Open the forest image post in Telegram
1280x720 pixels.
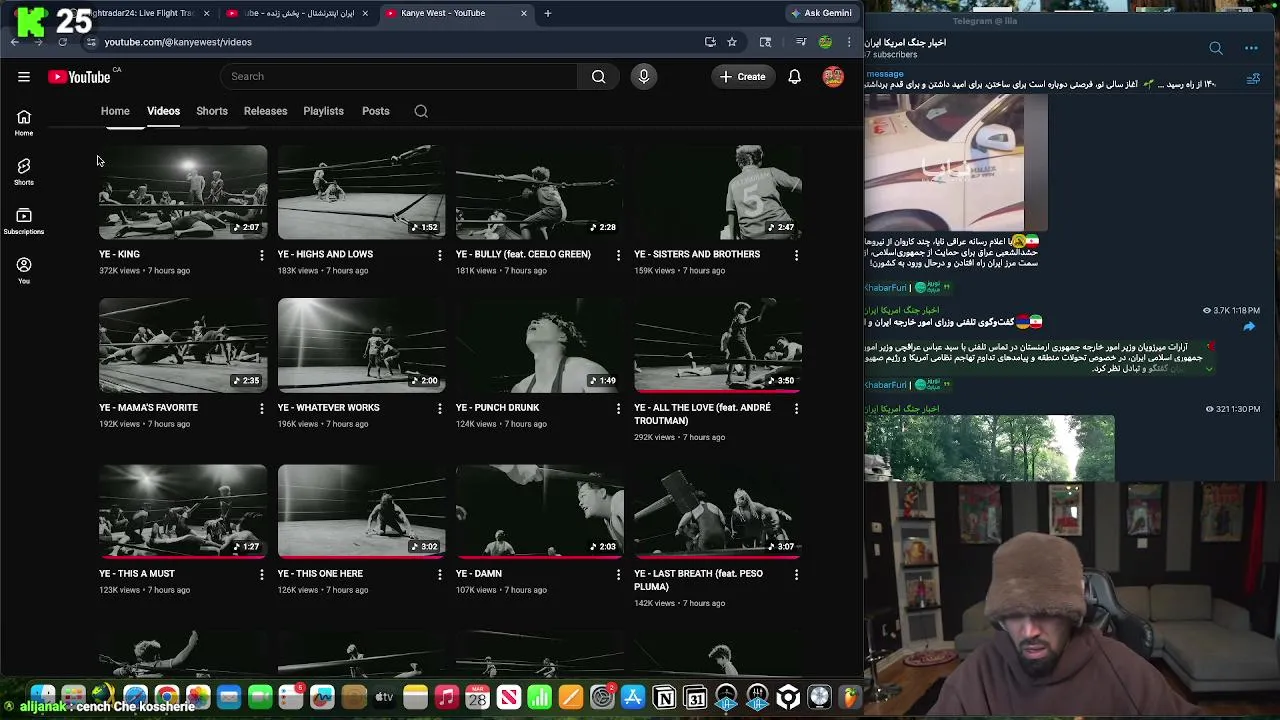[989, 448]
